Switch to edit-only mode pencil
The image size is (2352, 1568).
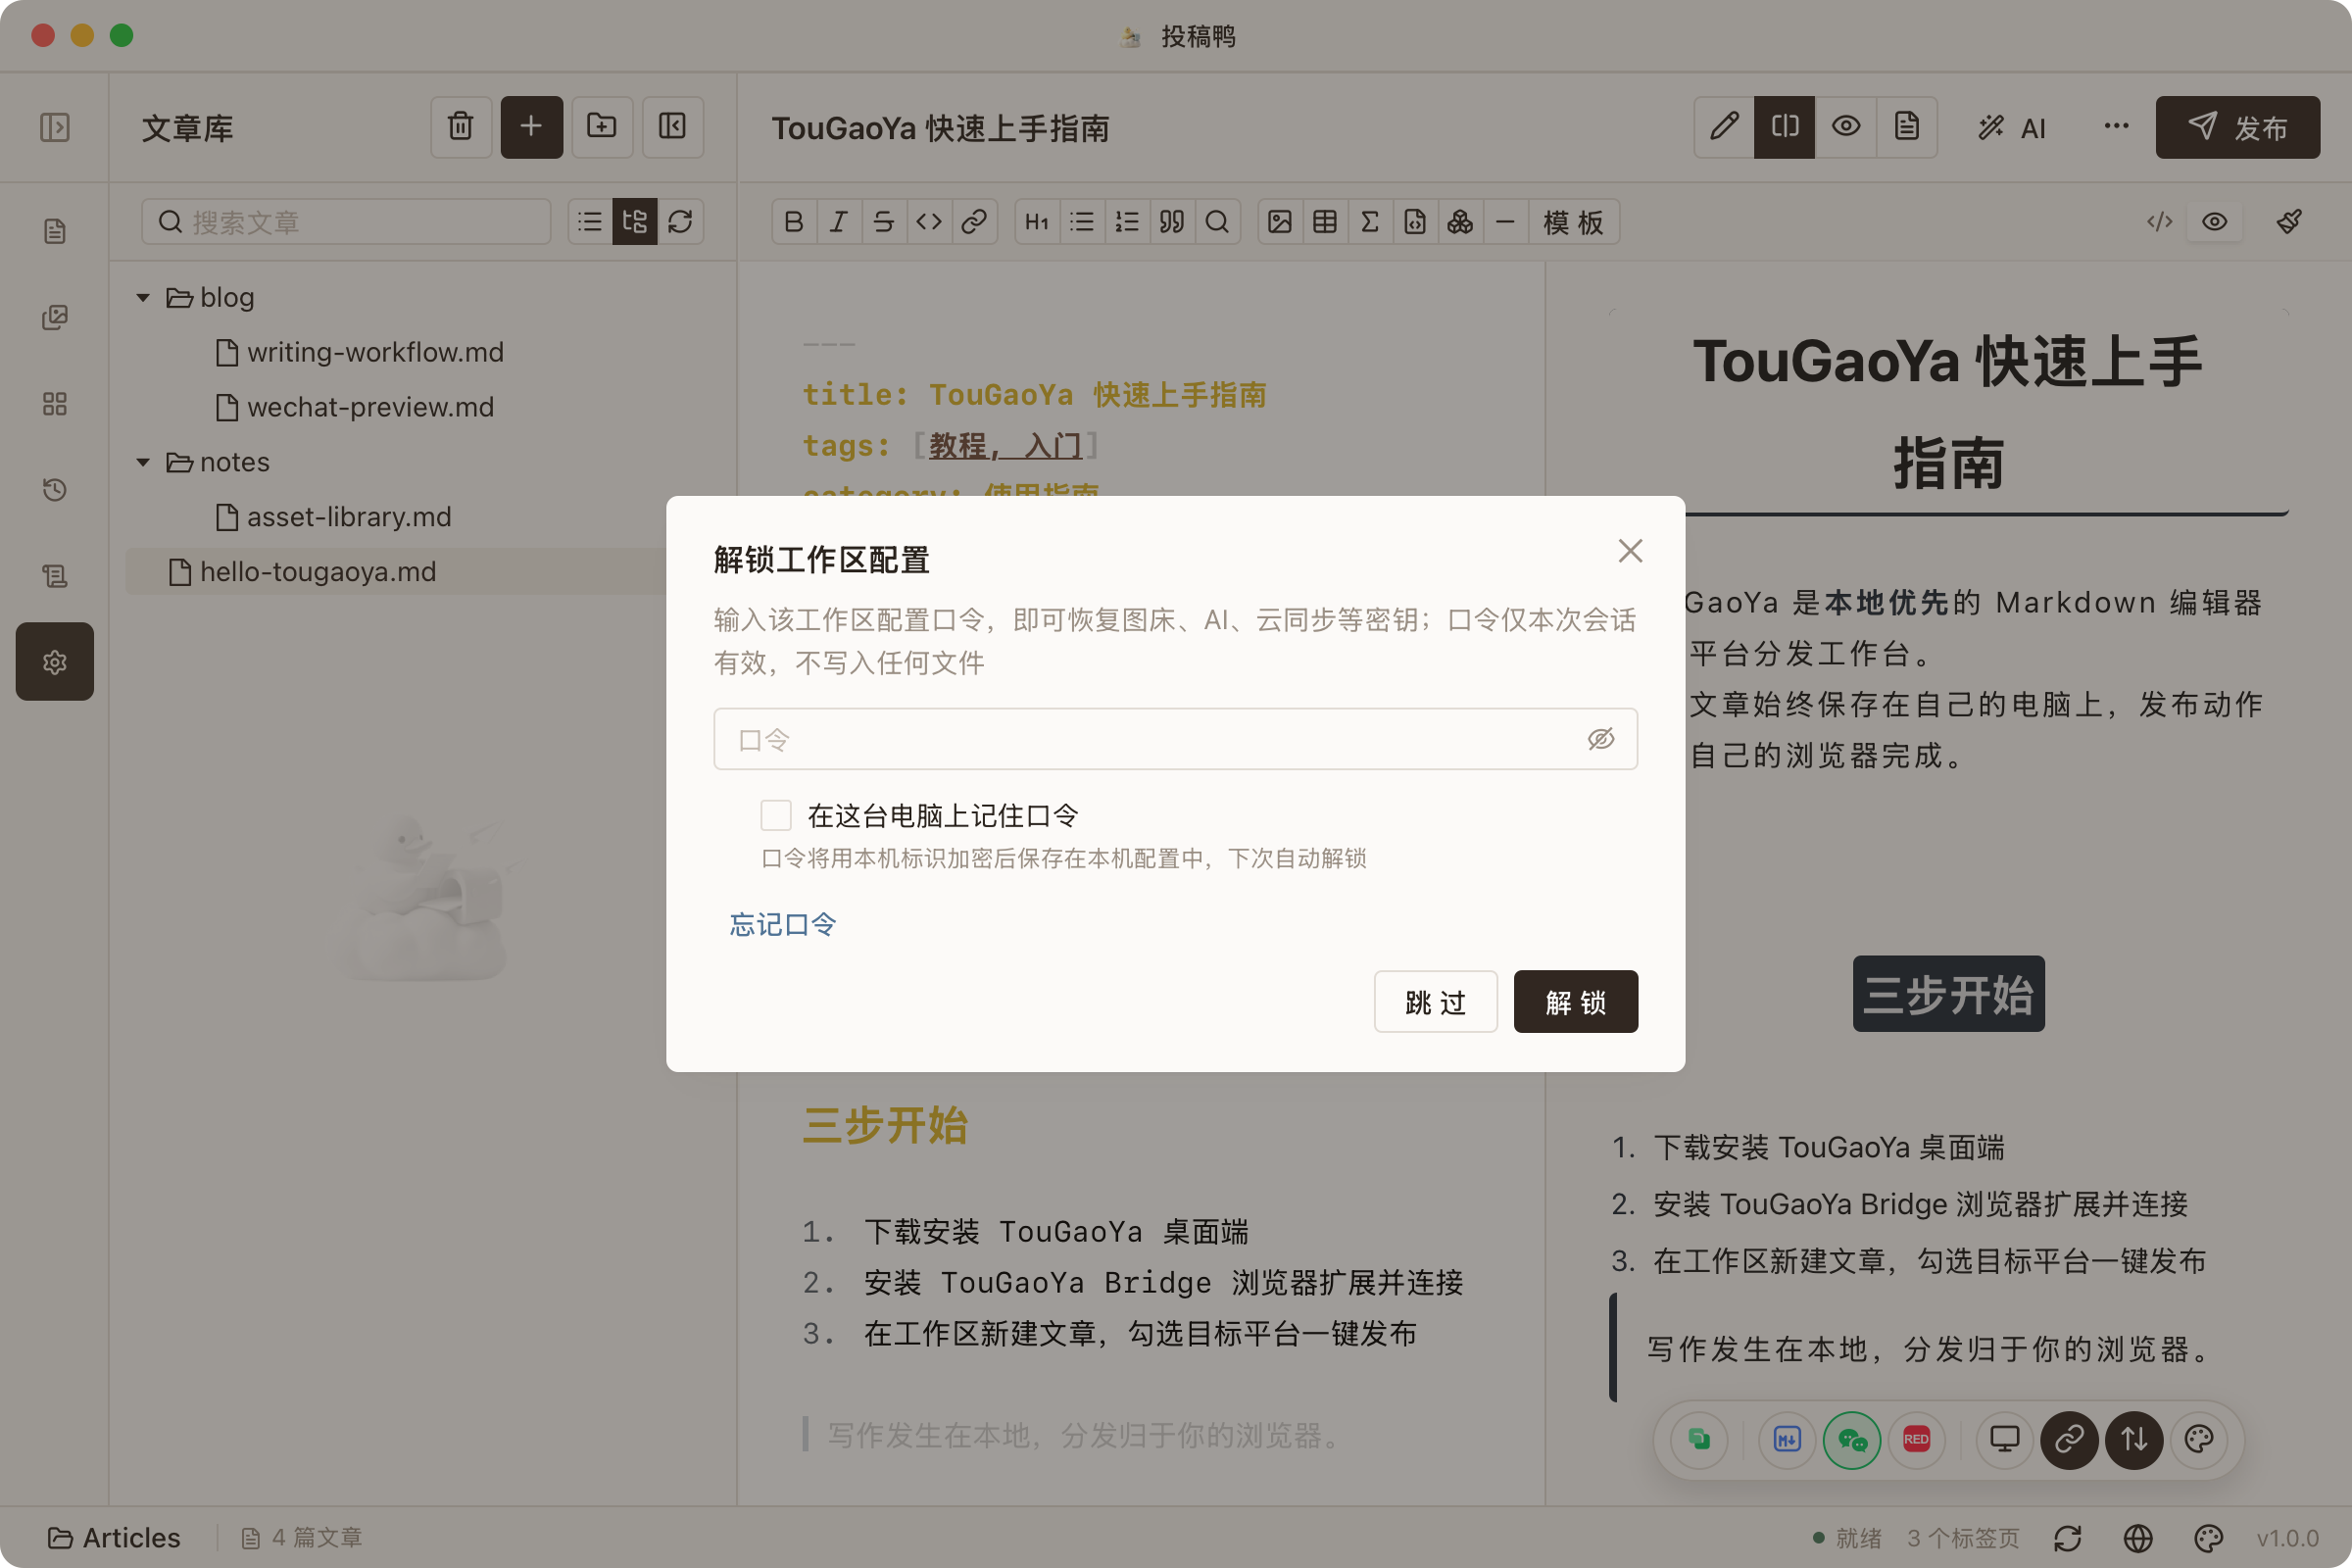point(1724,127)
